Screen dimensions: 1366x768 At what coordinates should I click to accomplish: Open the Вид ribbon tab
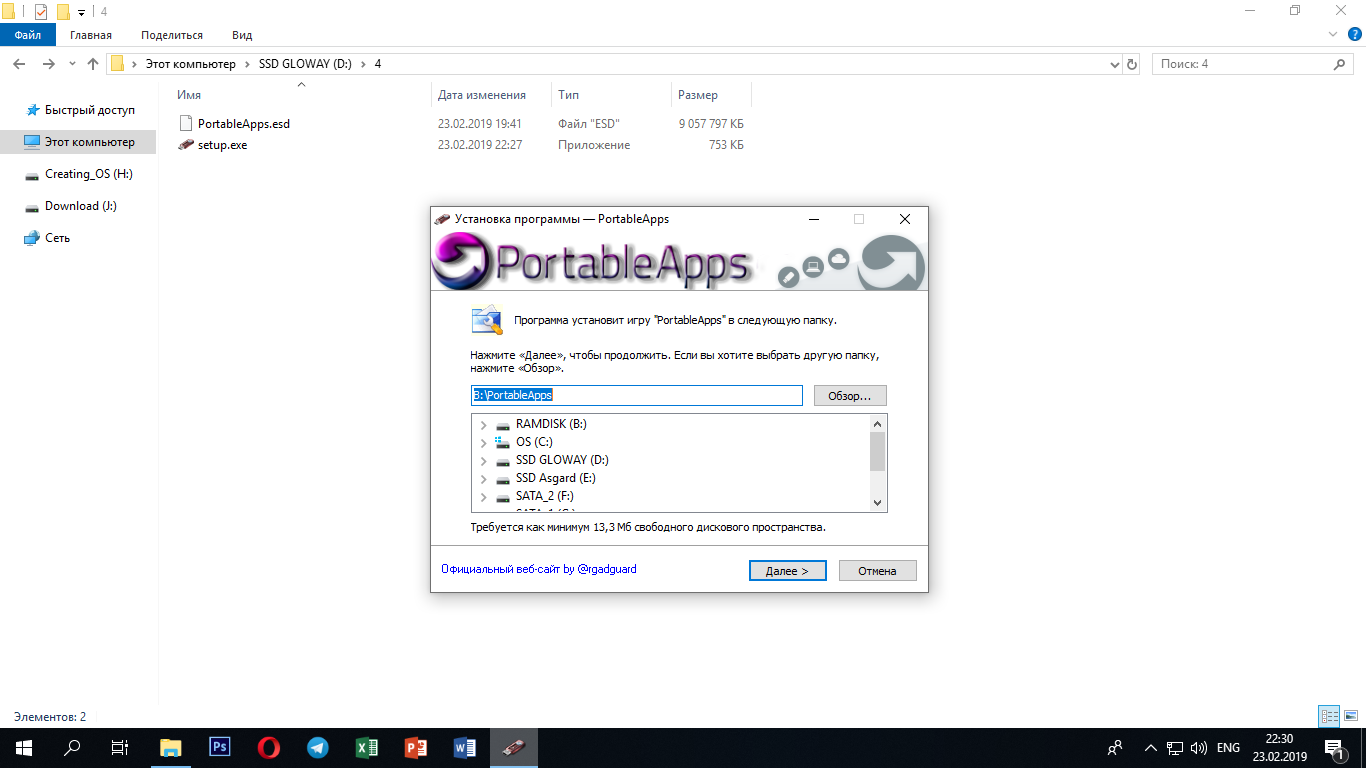point(242,35)
